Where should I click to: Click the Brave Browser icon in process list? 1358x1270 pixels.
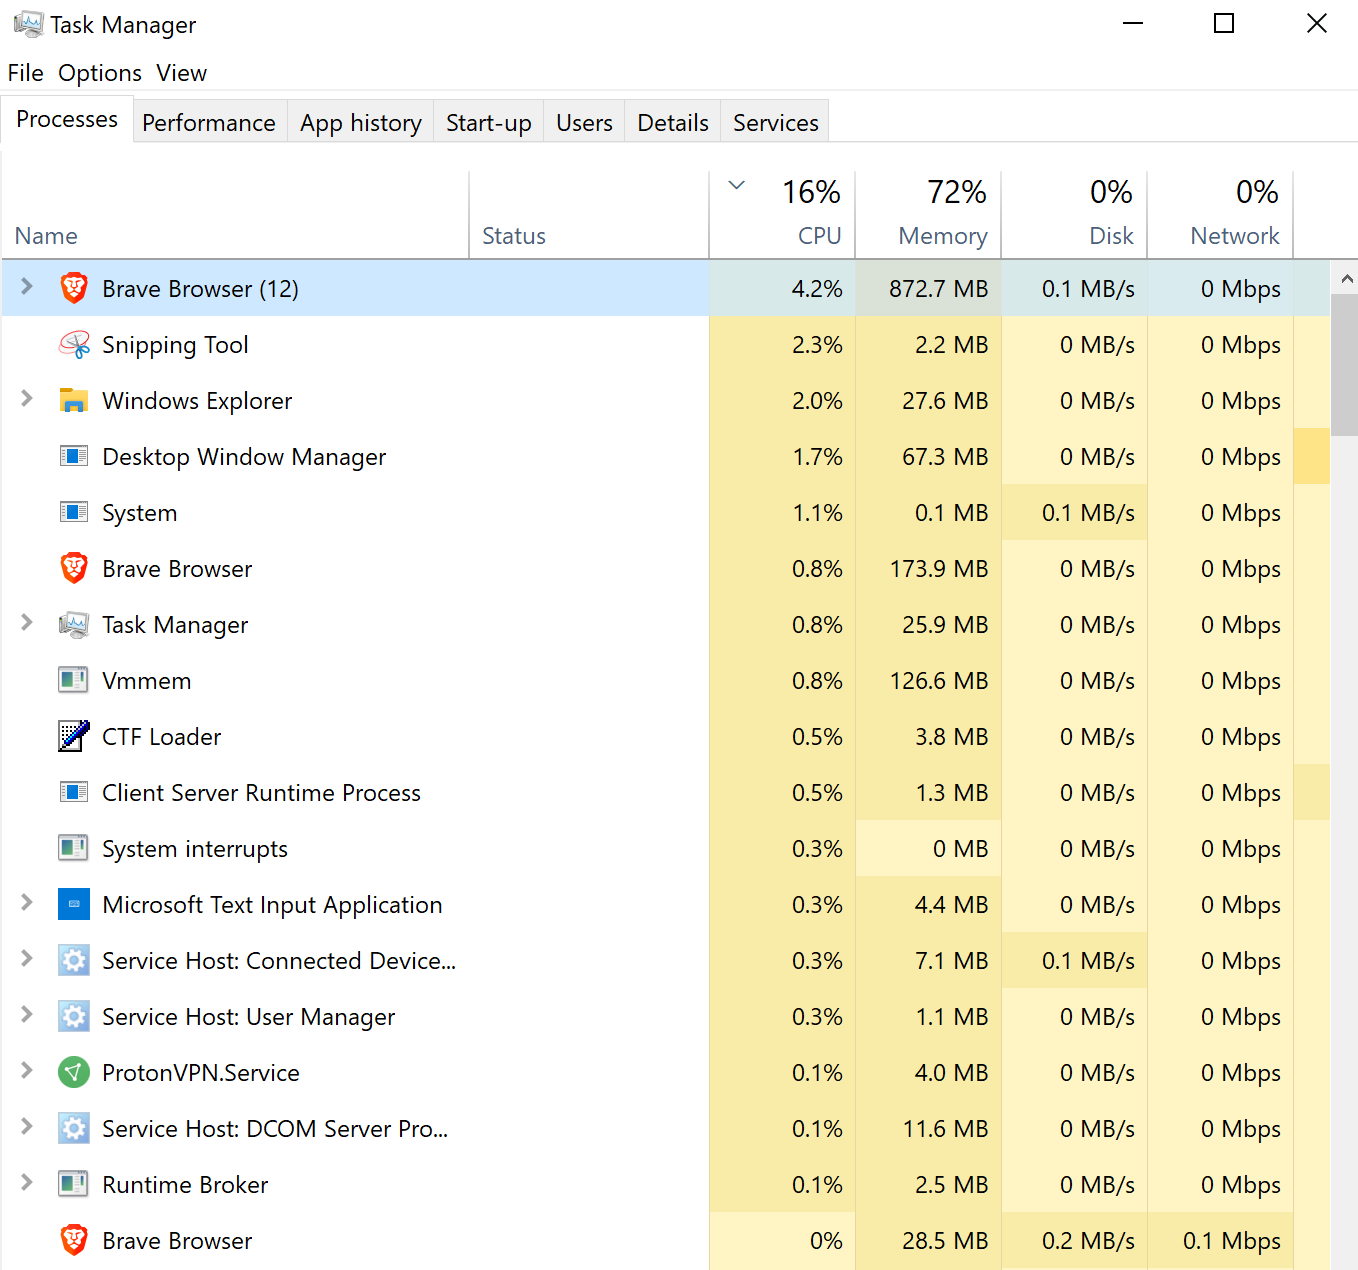tap(74, 288)
